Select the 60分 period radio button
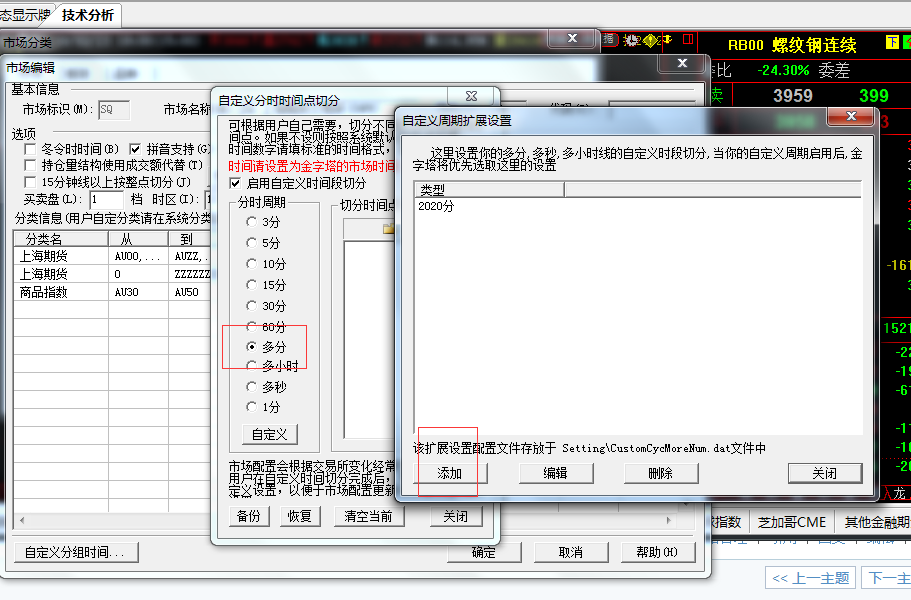This screenshot has height=600, width=911. coord(251,326)
